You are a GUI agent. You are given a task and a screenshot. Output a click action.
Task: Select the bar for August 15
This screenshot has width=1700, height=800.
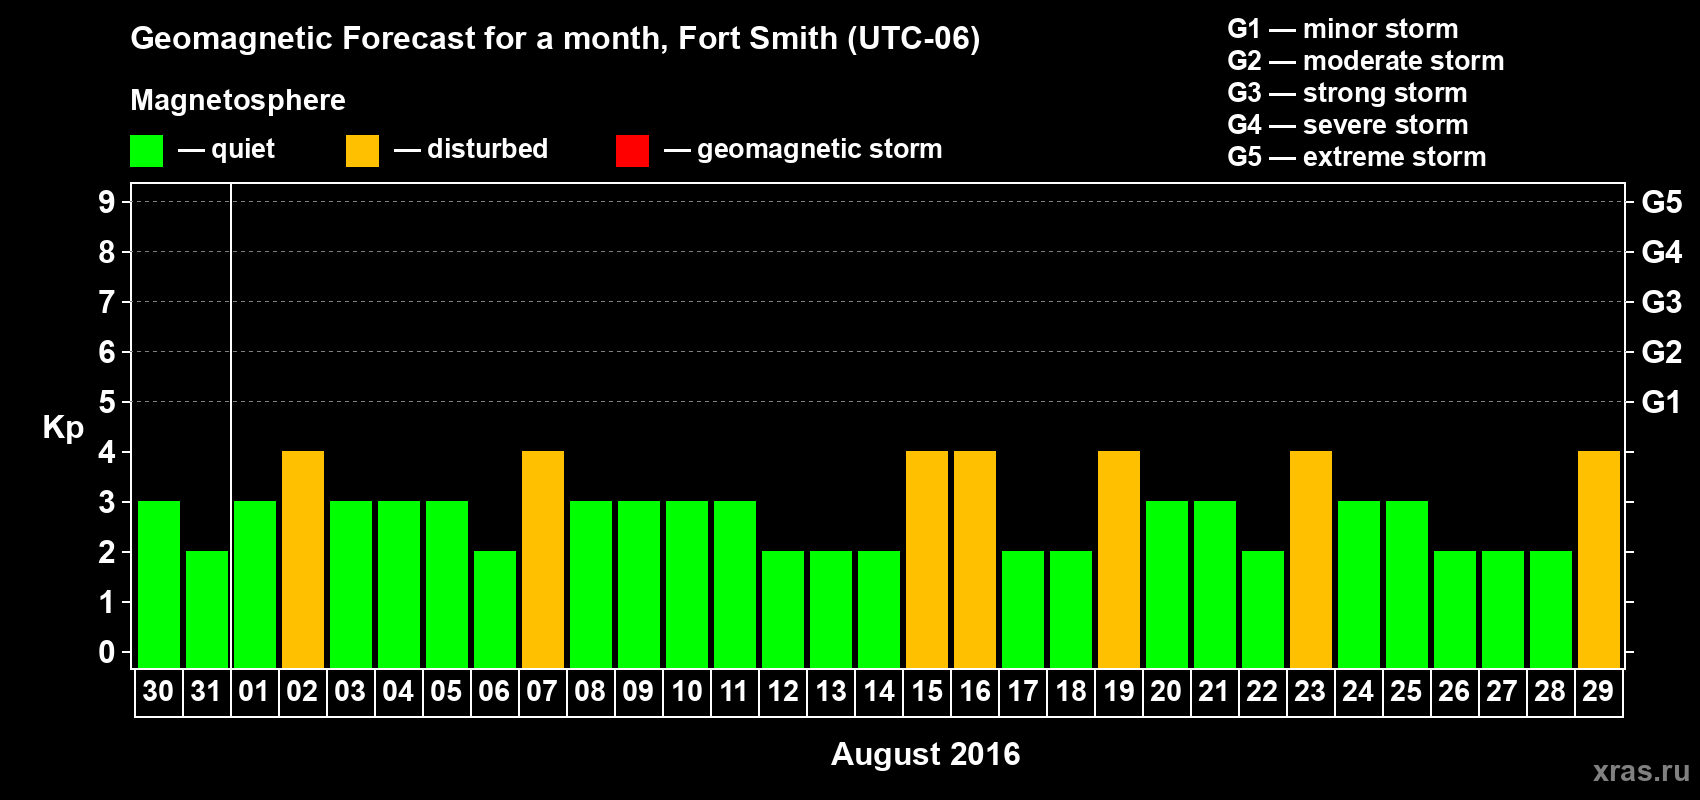927,560
